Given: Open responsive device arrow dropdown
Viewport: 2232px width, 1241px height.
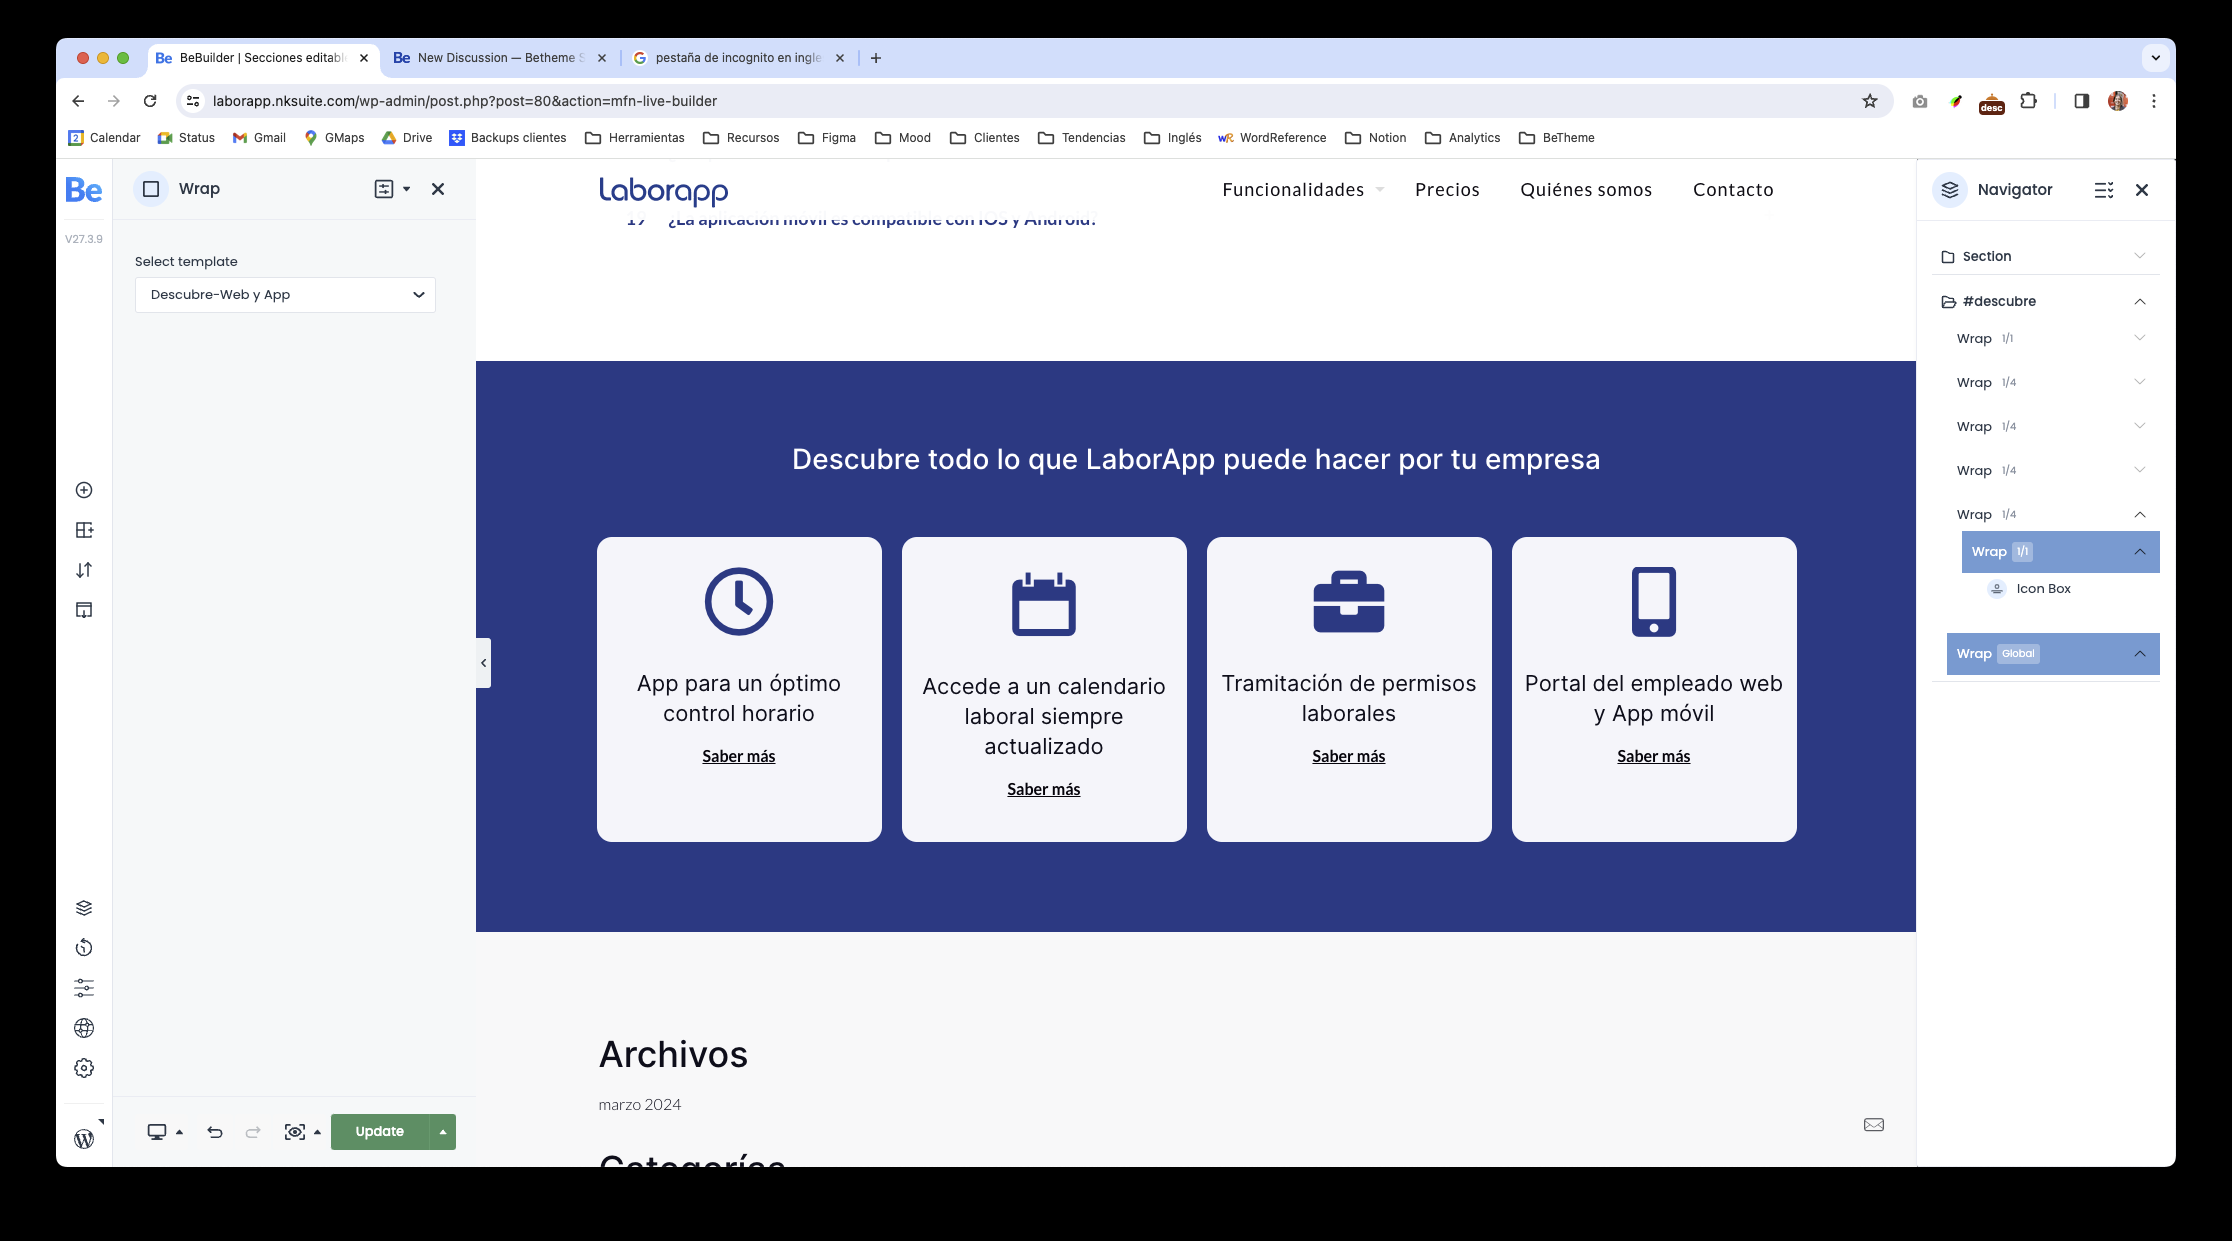Looking at the screenshot, I should 180,1132.
